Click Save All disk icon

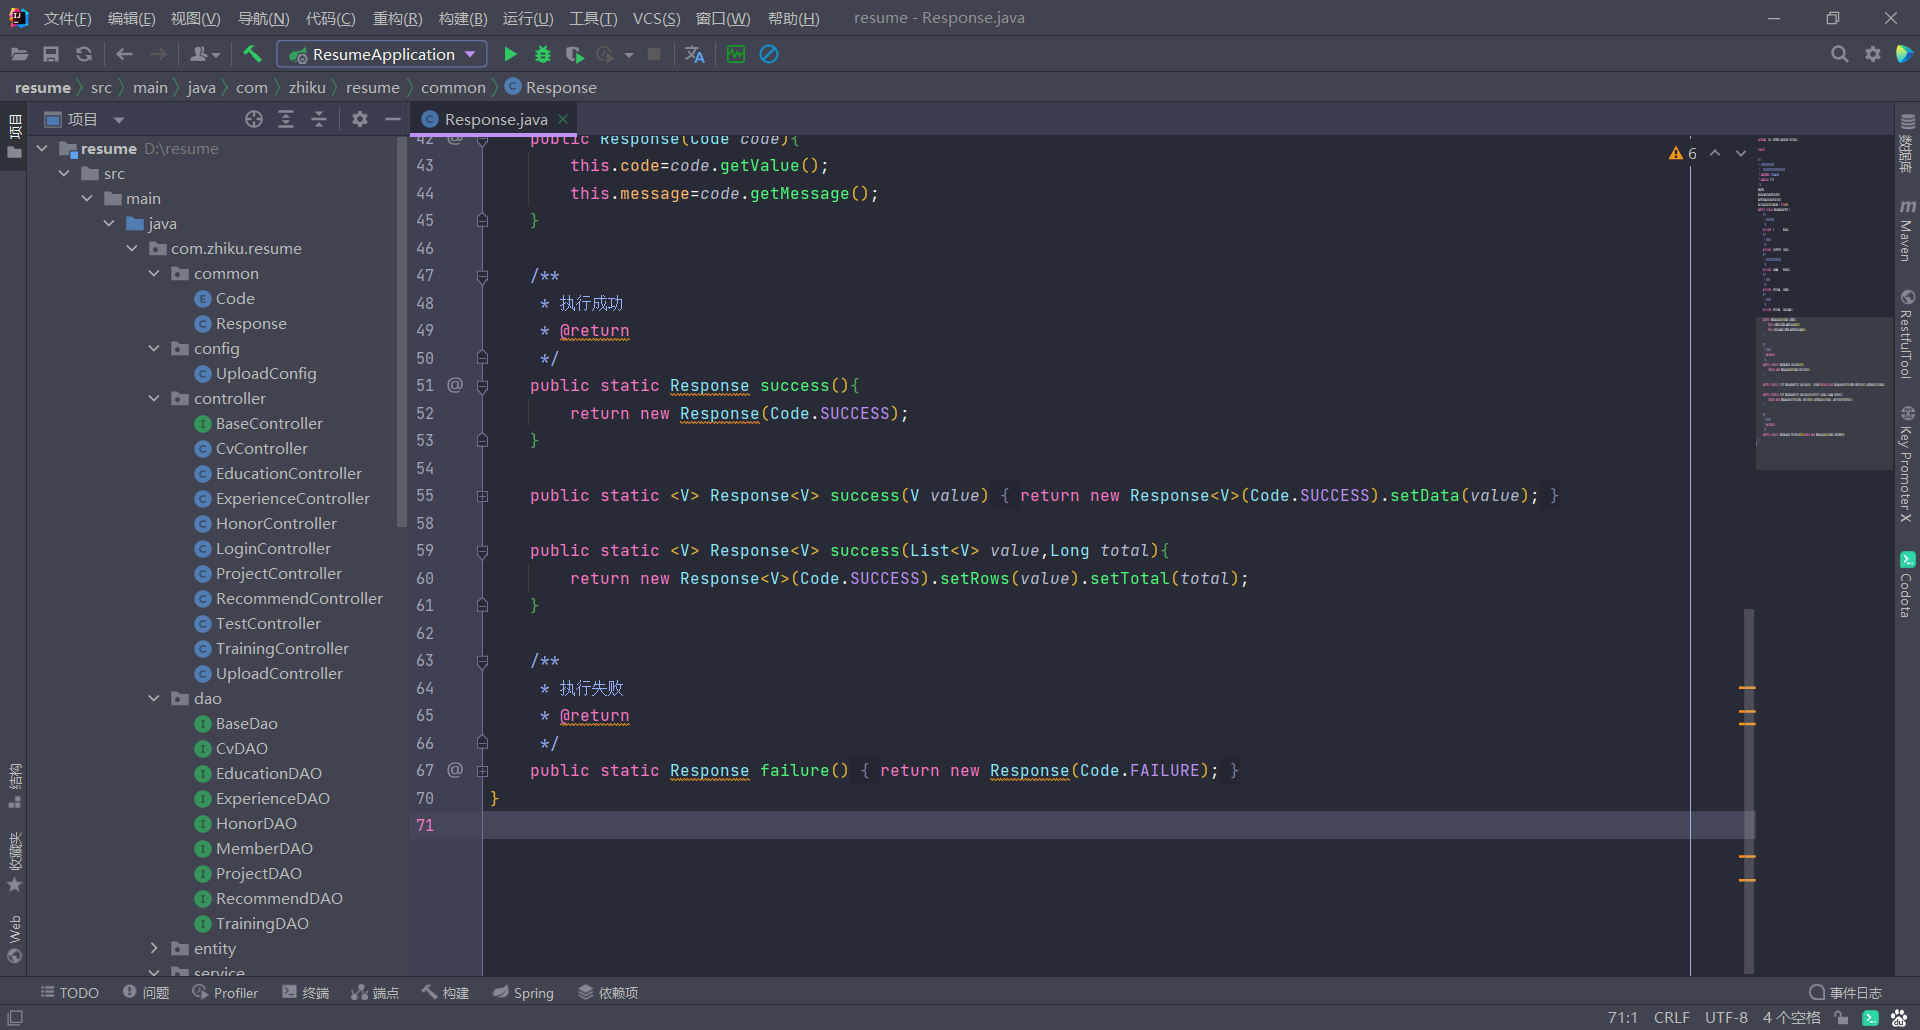point(51,55)
